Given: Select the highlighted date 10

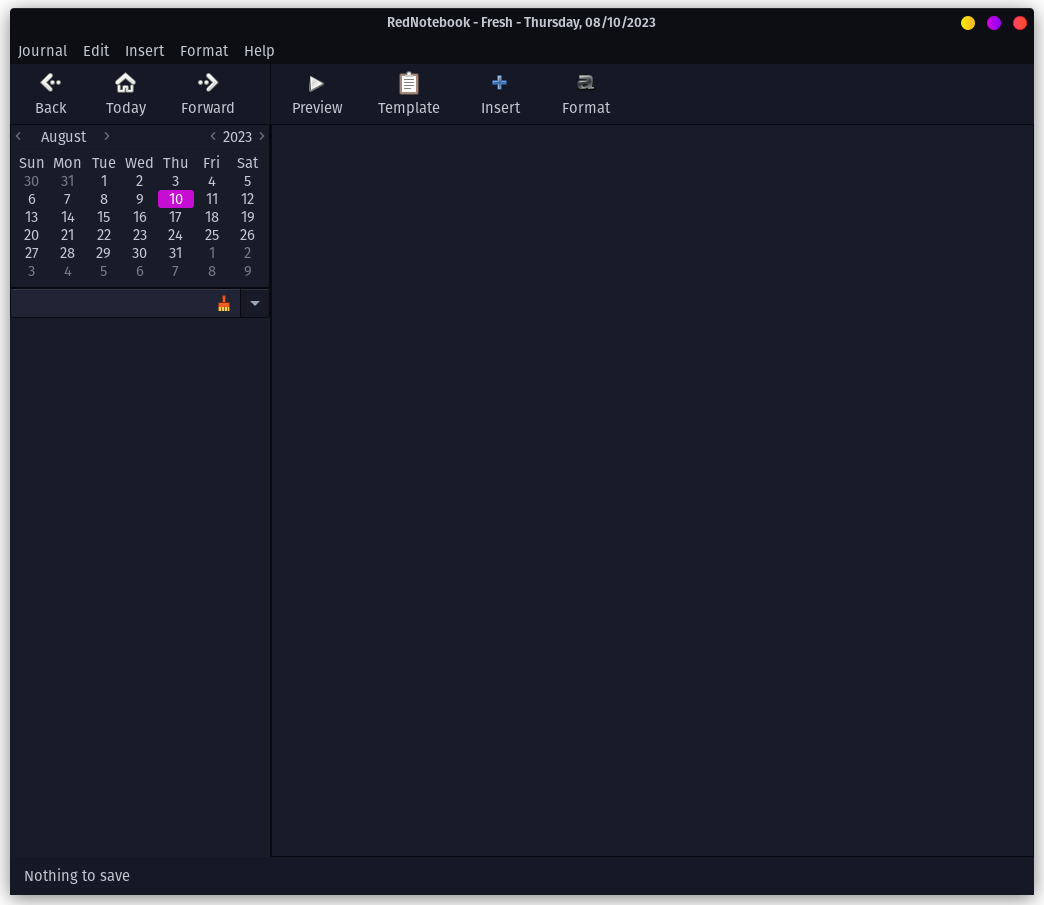Looking at the screenshot, I should (x=175, y=199).
